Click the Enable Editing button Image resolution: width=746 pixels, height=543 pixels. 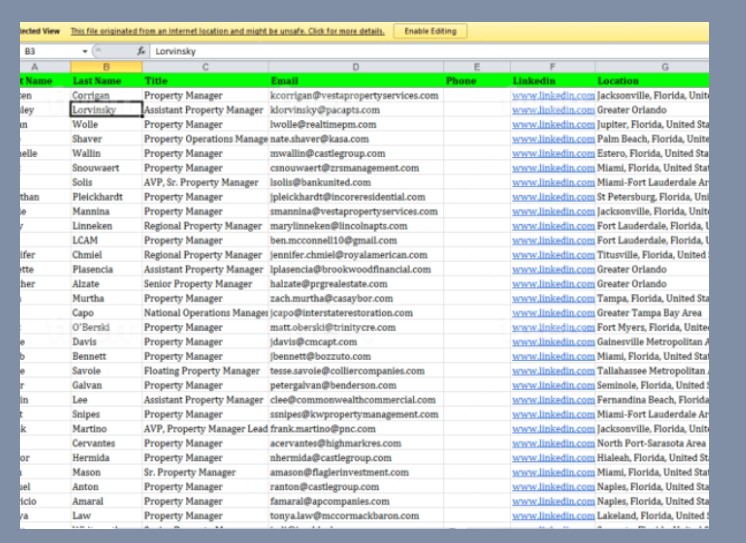(430, 31)
